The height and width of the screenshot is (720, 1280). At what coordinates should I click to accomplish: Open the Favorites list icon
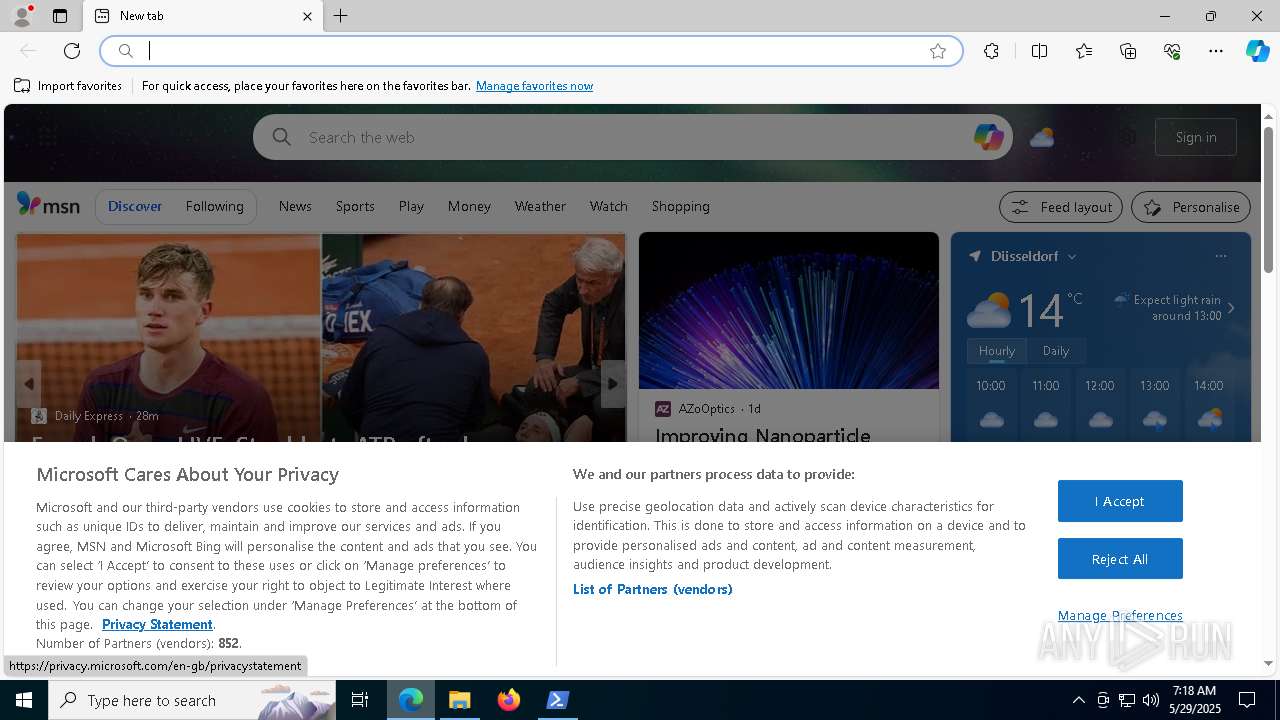pos(1084,51)
